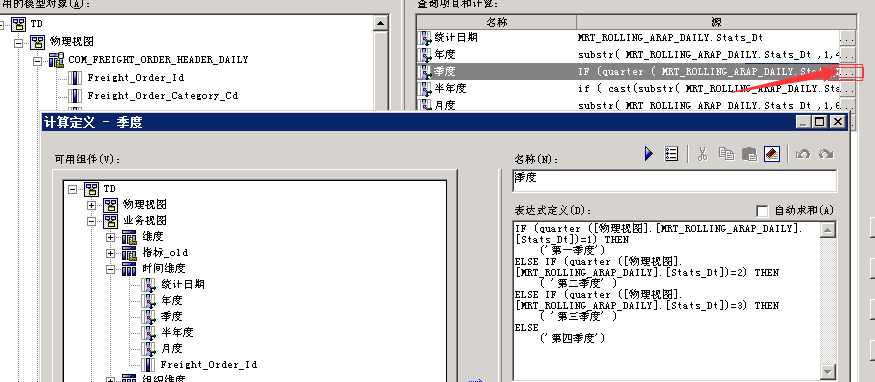Screen dimensions: 875x382
Task: Click into the 名称(N) name field
Action: [x=675, y=181]
